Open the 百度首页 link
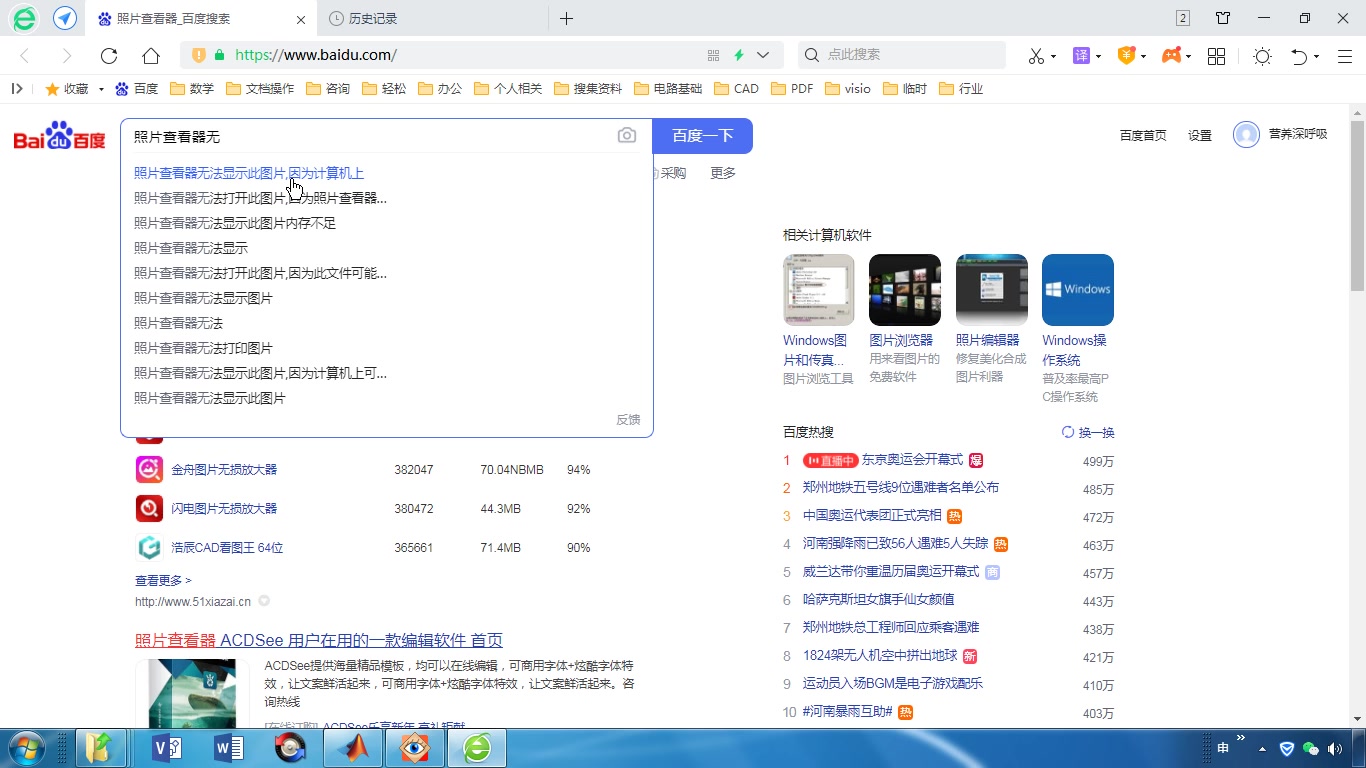This screenshot has height=768, width=1366. click(1143, 135)
